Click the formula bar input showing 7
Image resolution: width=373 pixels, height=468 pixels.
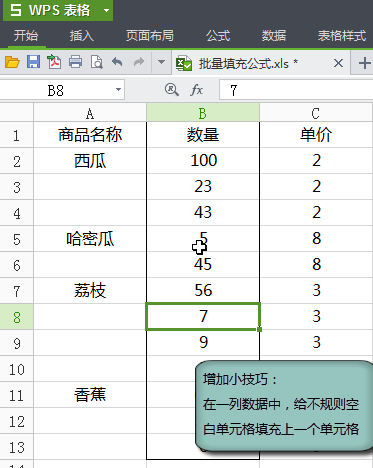coord(296,90)
